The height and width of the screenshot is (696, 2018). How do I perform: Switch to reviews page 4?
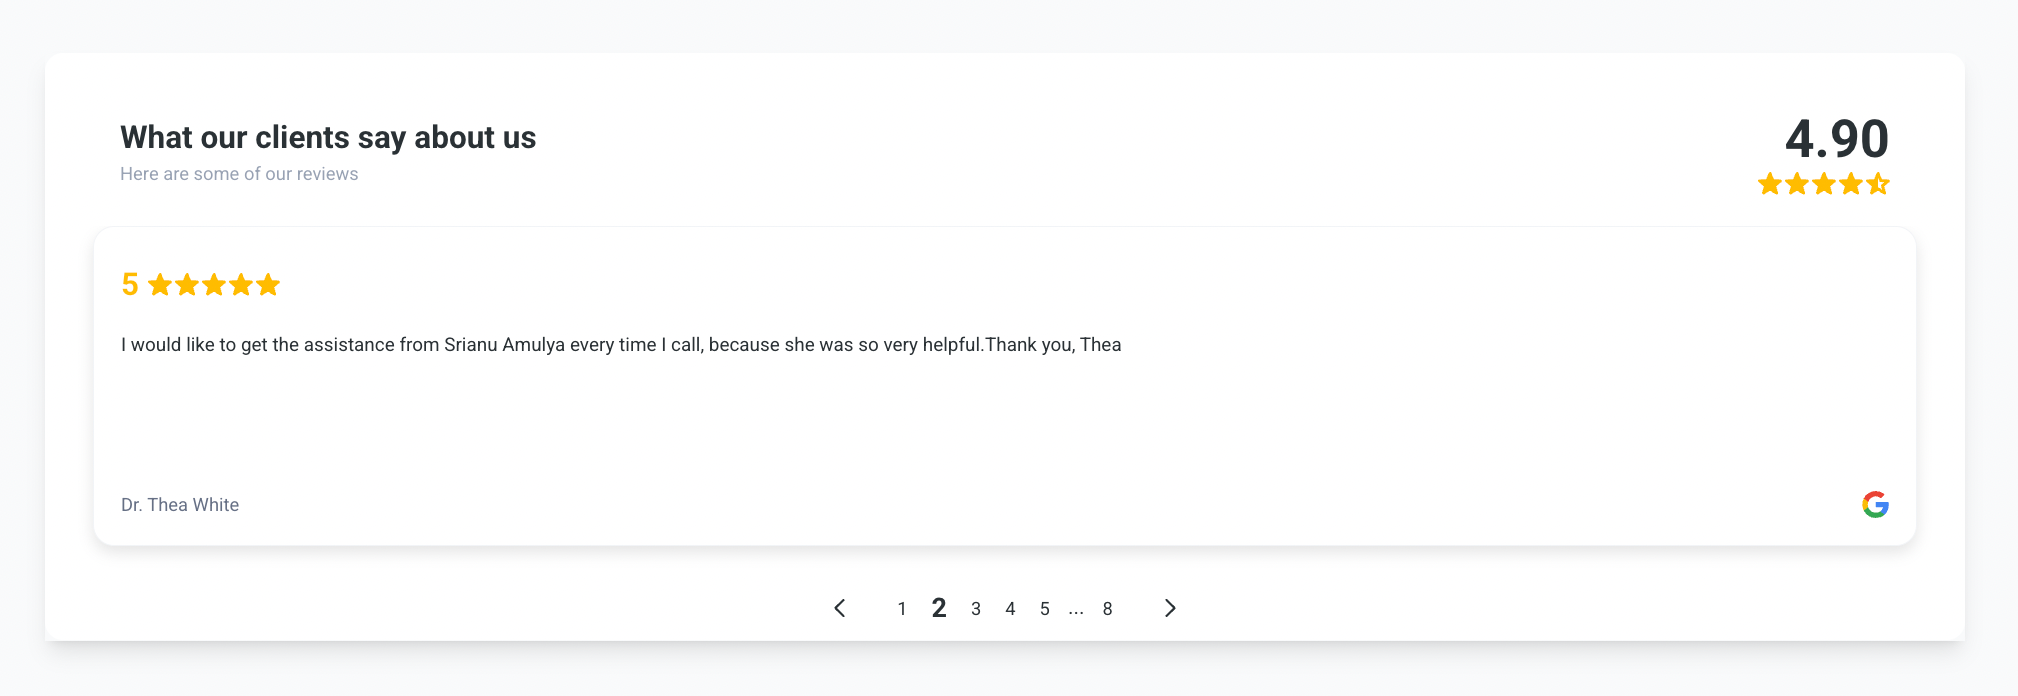(x=1010, y=609)
